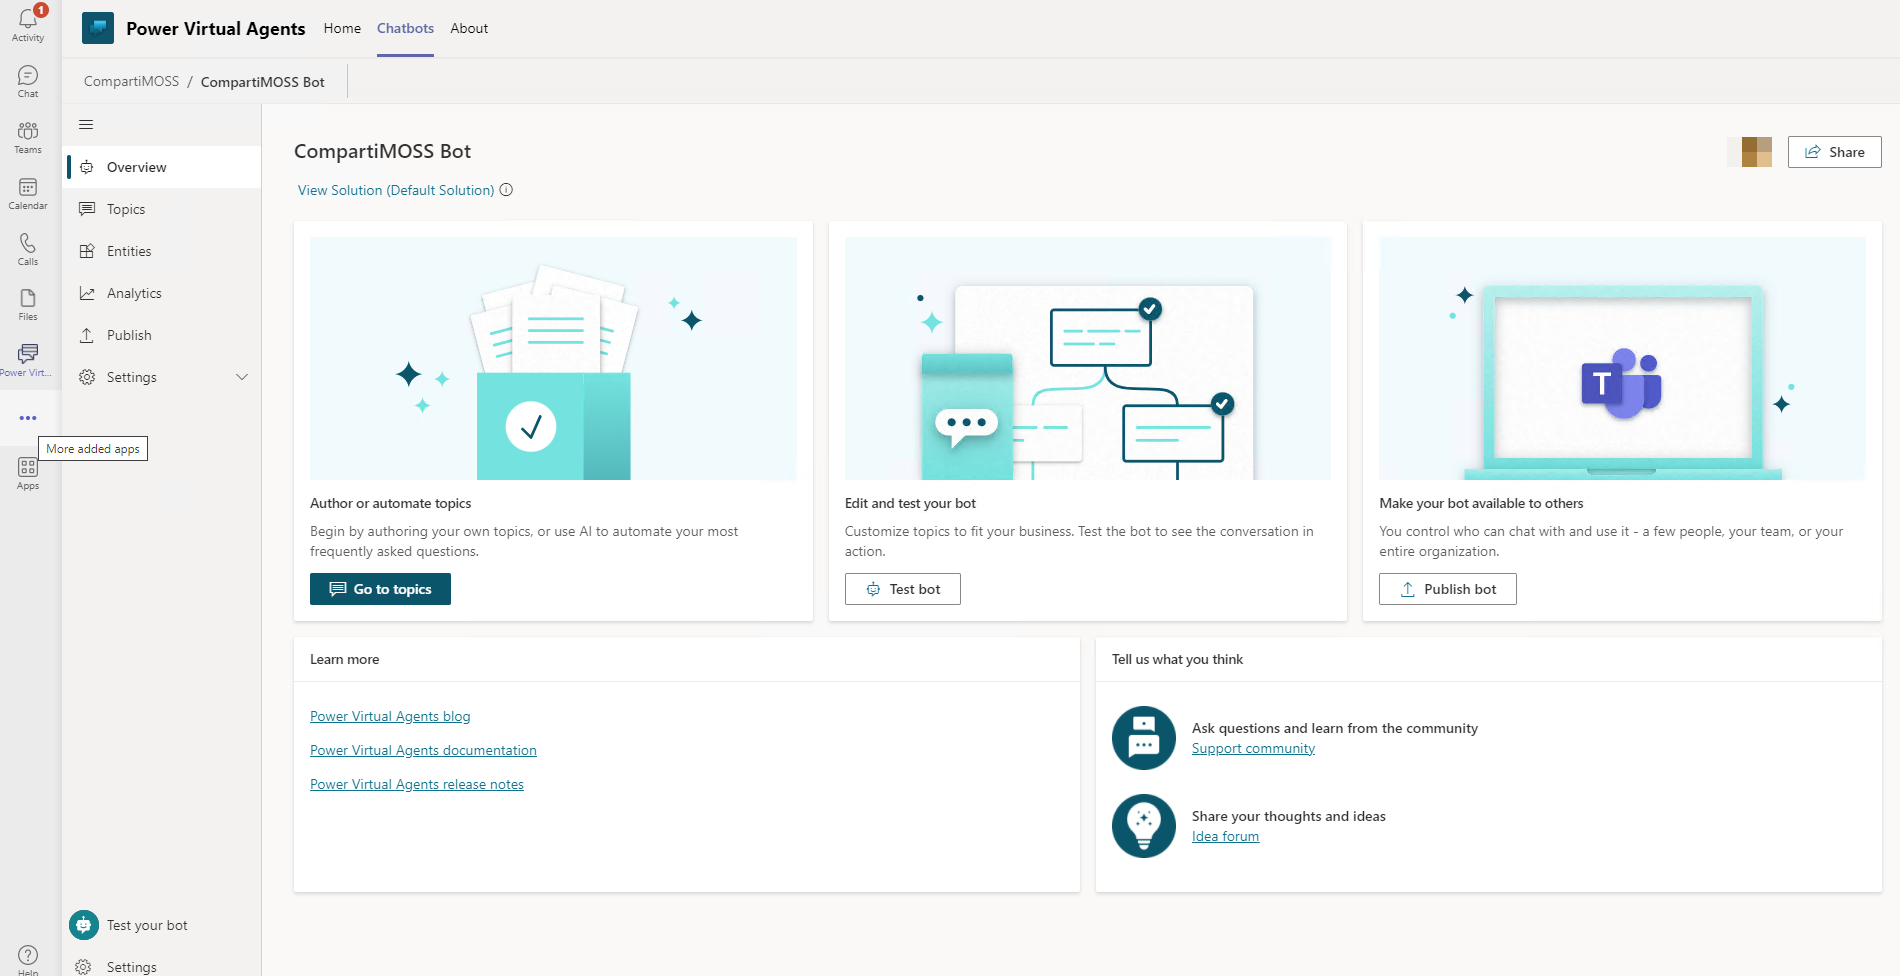Expand the Settings chevron in sidebar
Screen dimensions: 1900x976
coord(241,377)
